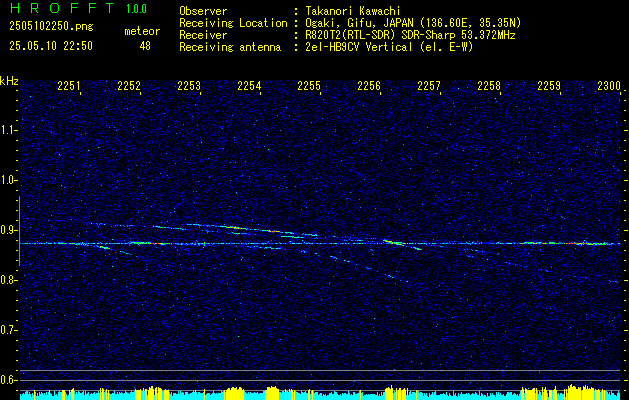629x400 pixels.
Task: Click the 2258 time marker
Action: pos(489,85)
